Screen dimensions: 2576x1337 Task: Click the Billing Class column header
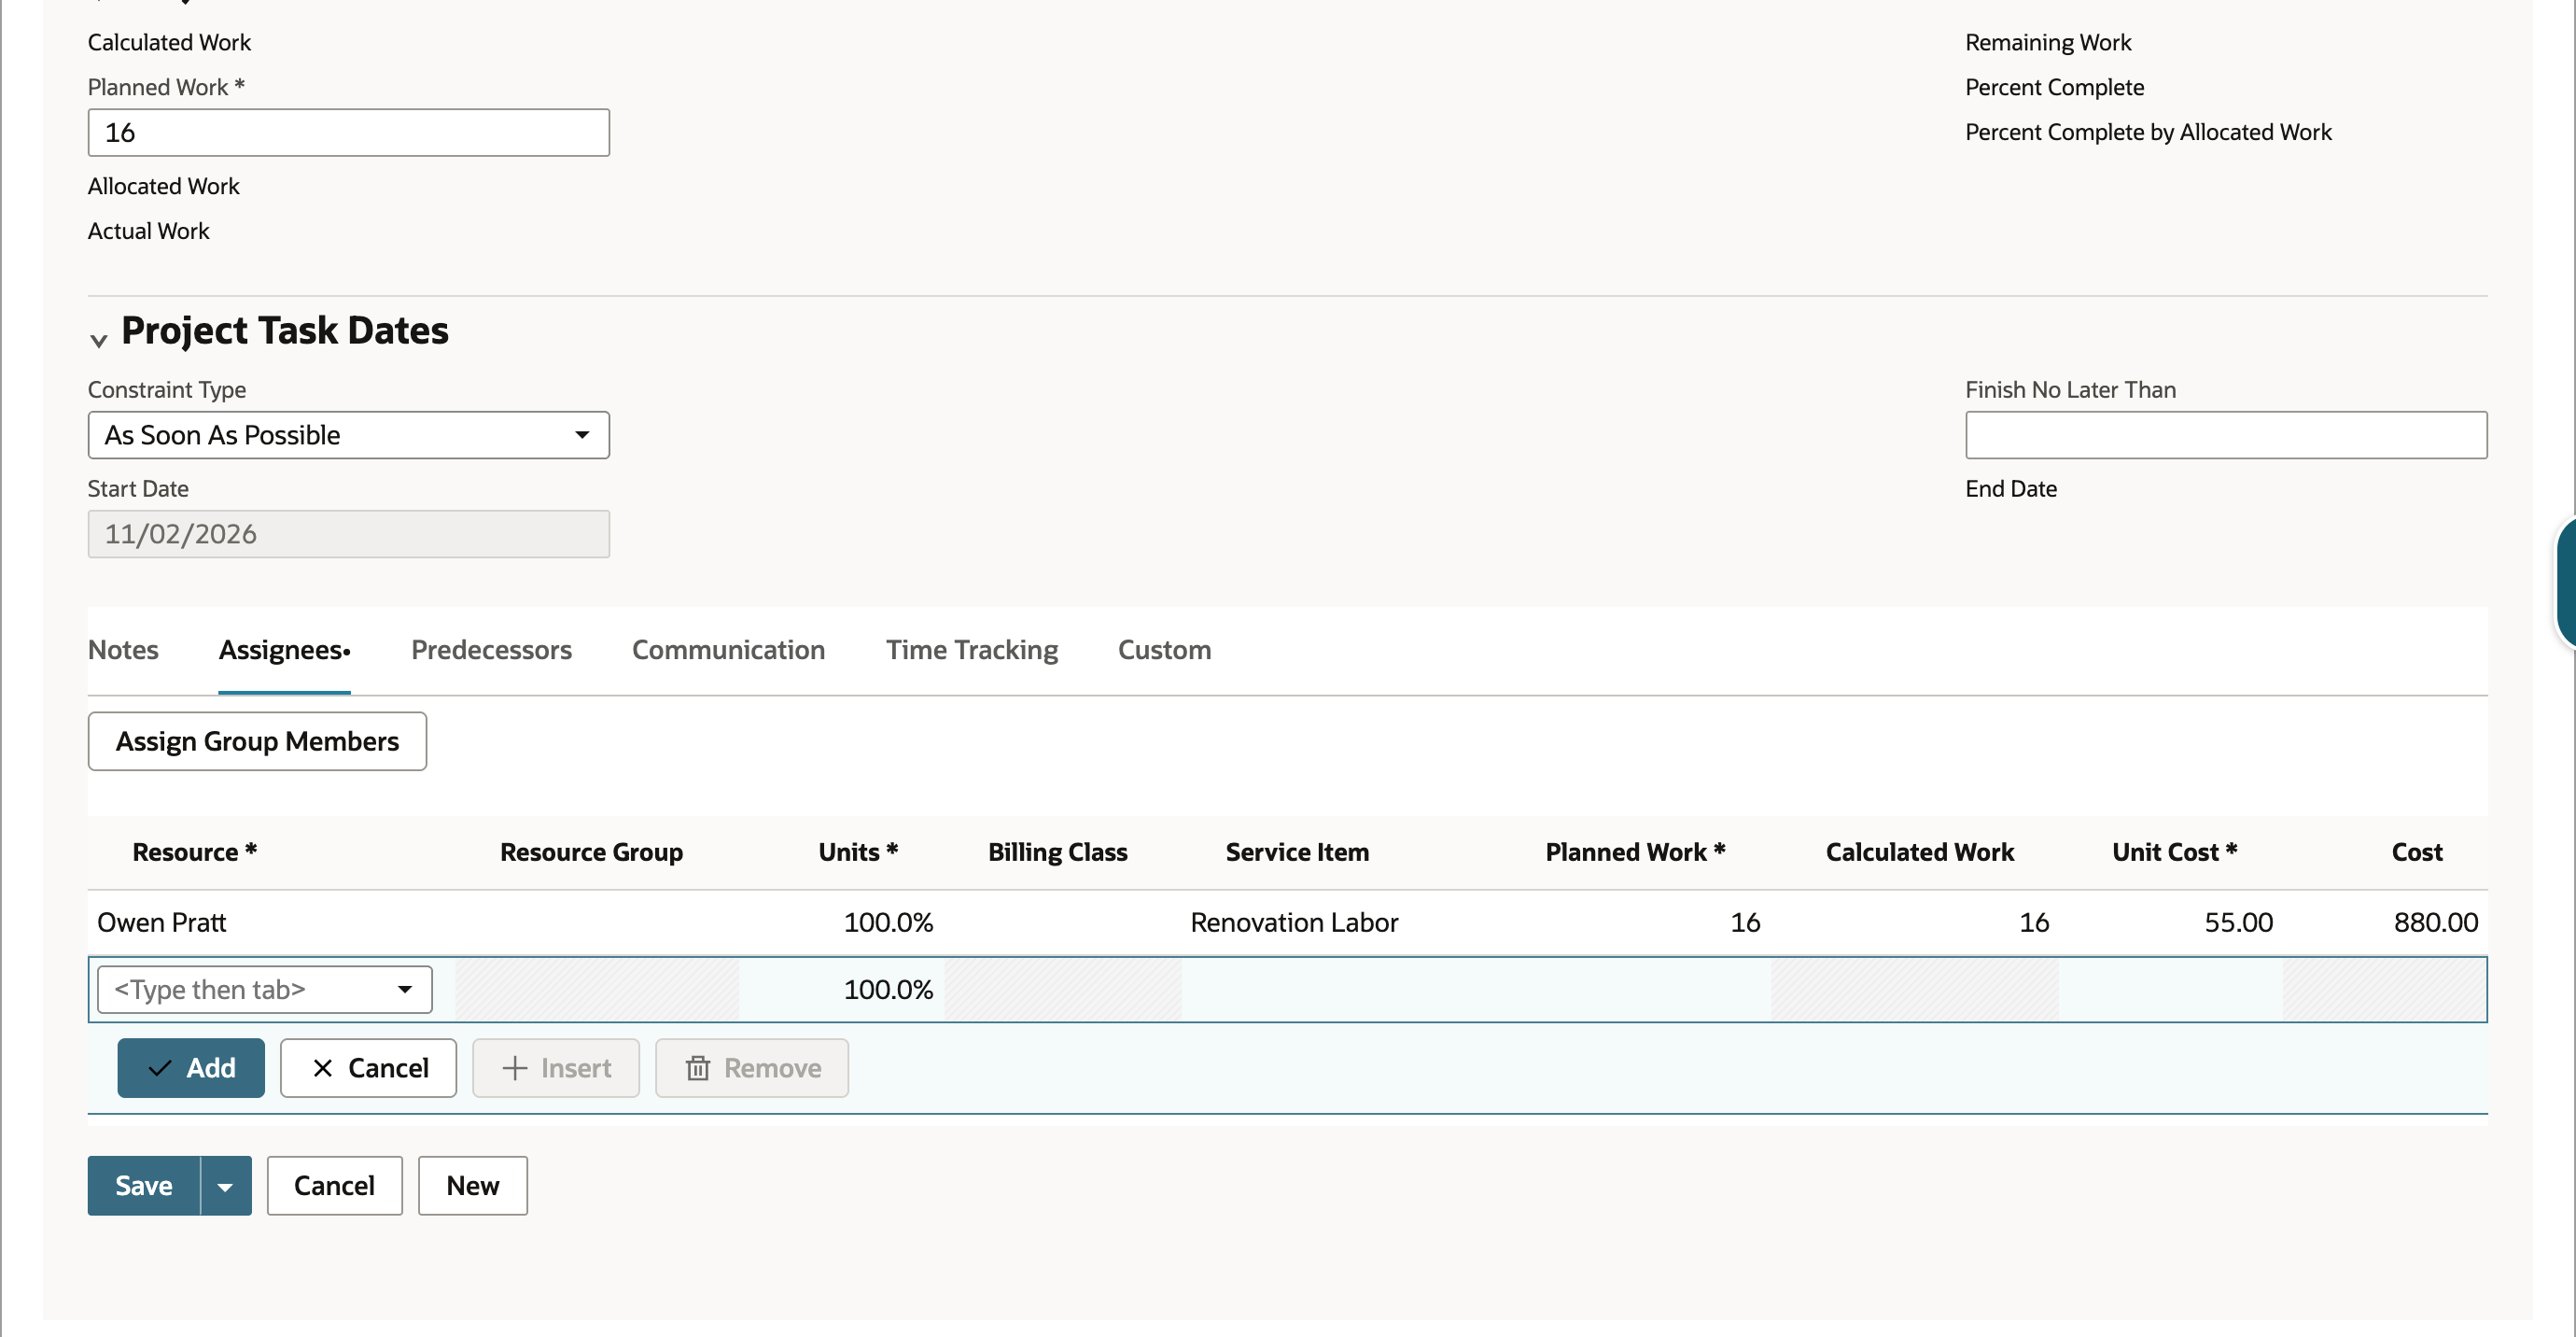(x=1057, y=852)
